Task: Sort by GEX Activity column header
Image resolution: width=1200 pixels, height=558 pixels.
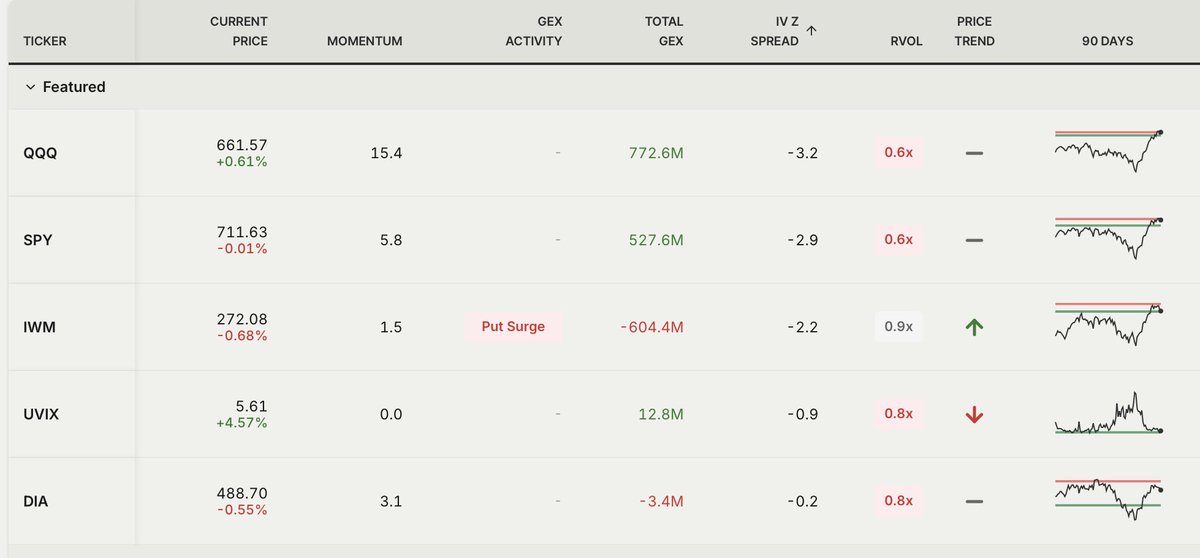Action: click(x=535, y=31)
